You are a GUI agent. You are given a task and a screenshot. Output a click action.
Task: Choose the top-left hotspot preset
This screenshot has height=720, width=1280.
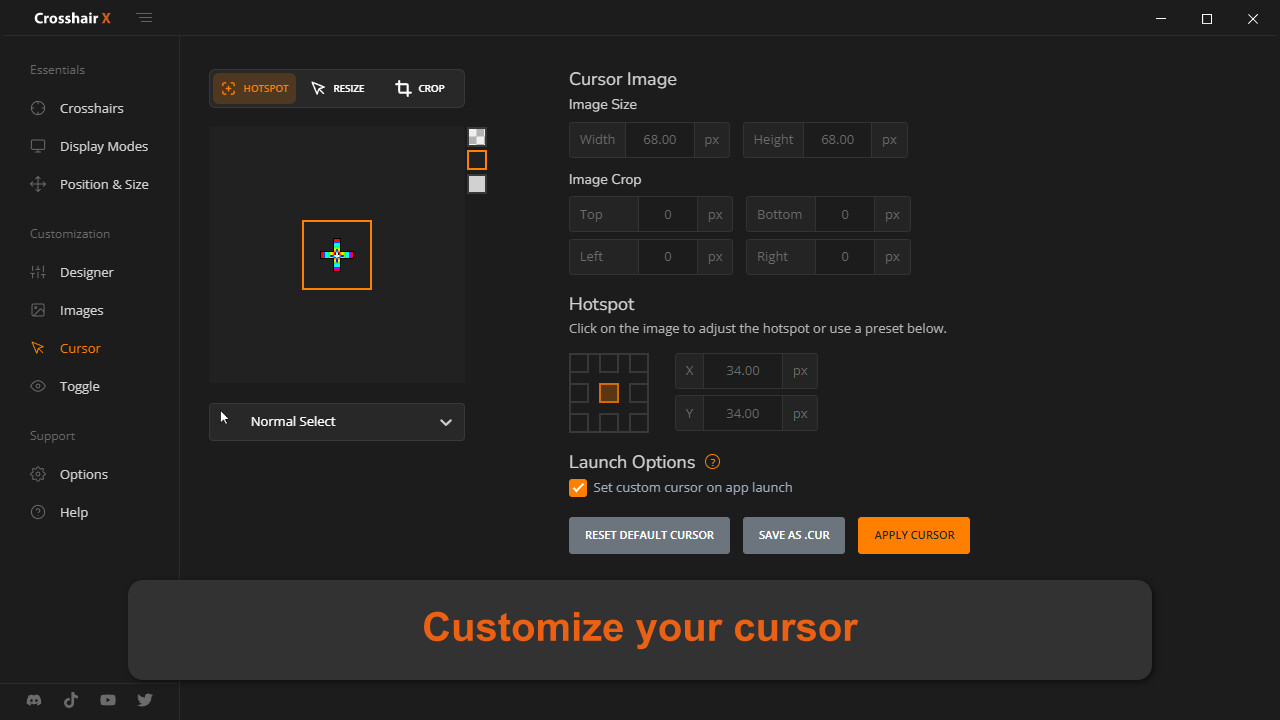tap(579, 363)
